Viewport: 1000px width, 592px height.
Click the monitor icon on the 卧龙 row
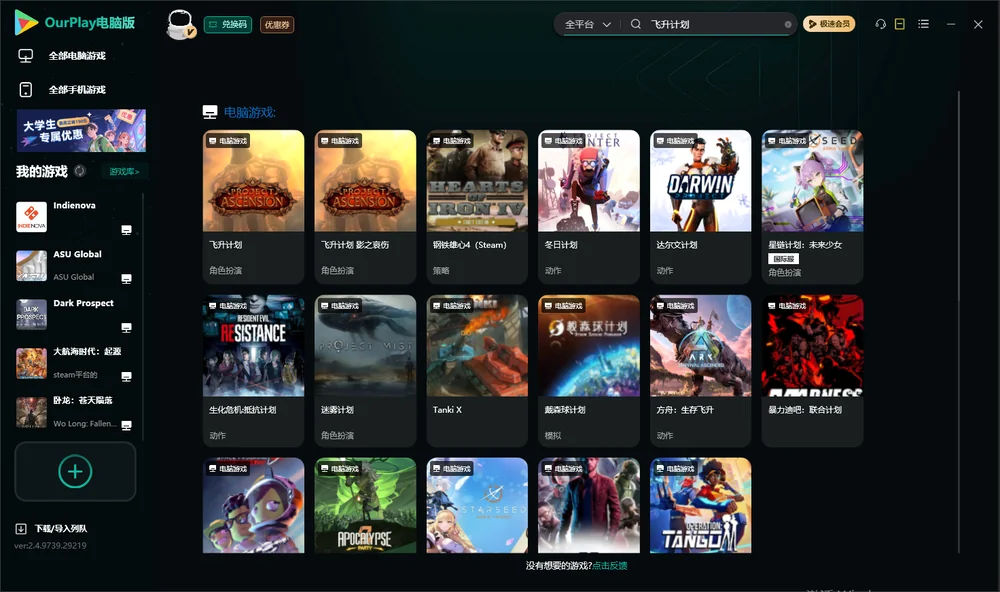(126, 426)
